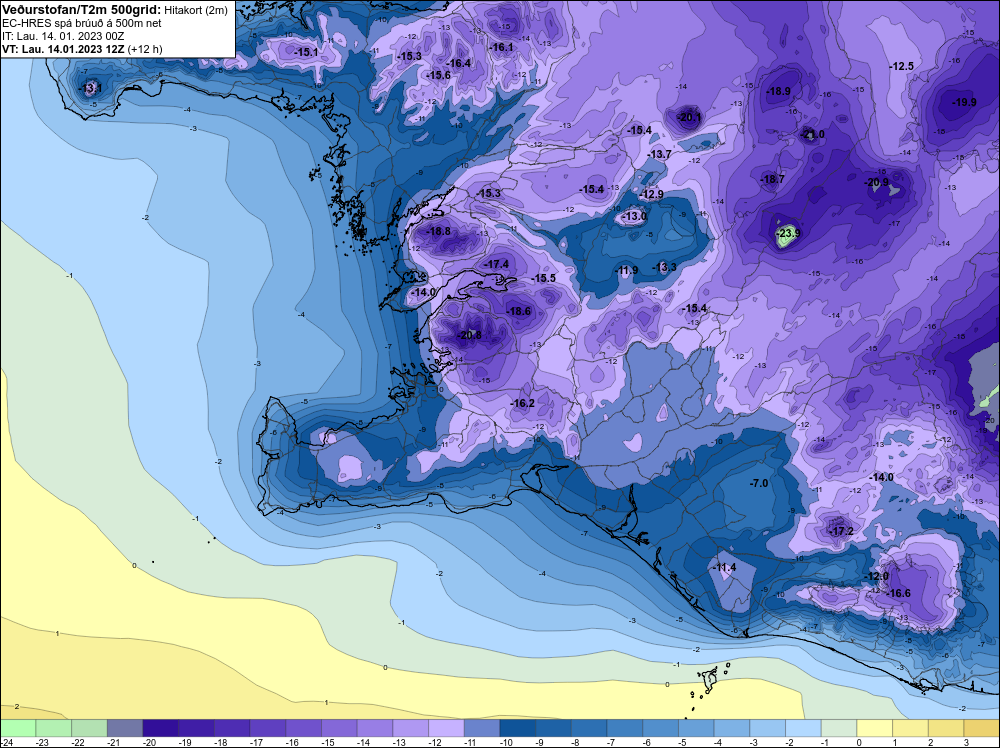
Task: Select the legend swatch labeled -10
Action: (518, 728)
